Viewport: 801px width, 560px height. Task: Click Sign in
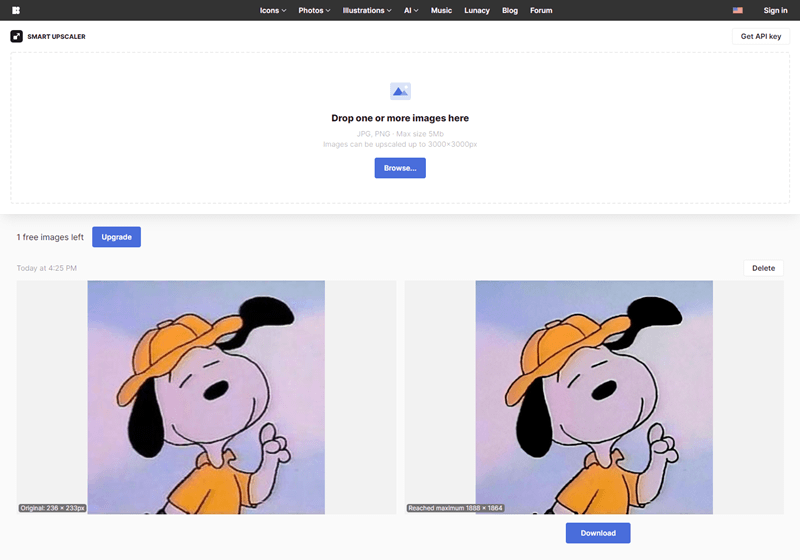pos(775,10)
